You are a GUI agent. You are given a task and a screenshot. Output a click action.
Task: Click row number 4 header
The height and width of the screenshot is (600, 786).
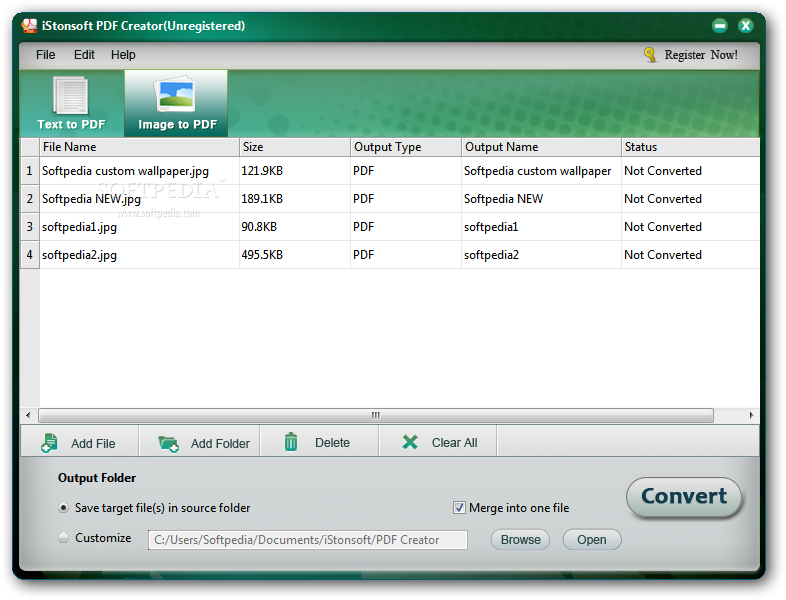[x=30, y=255]
